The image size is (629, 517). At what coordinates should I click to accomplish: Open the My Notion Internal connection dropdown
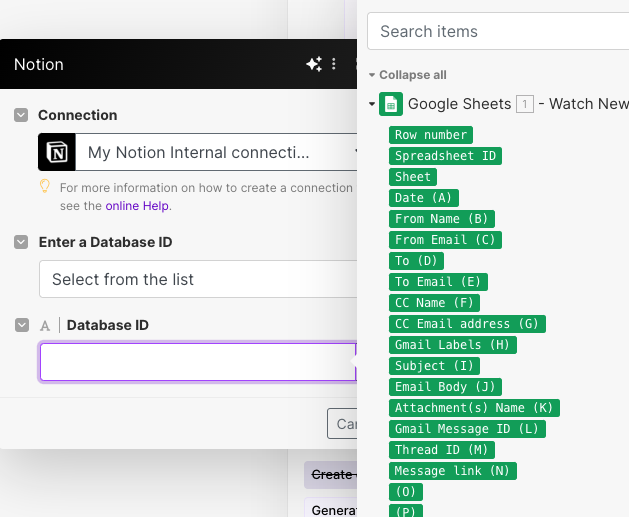[215, 153]
